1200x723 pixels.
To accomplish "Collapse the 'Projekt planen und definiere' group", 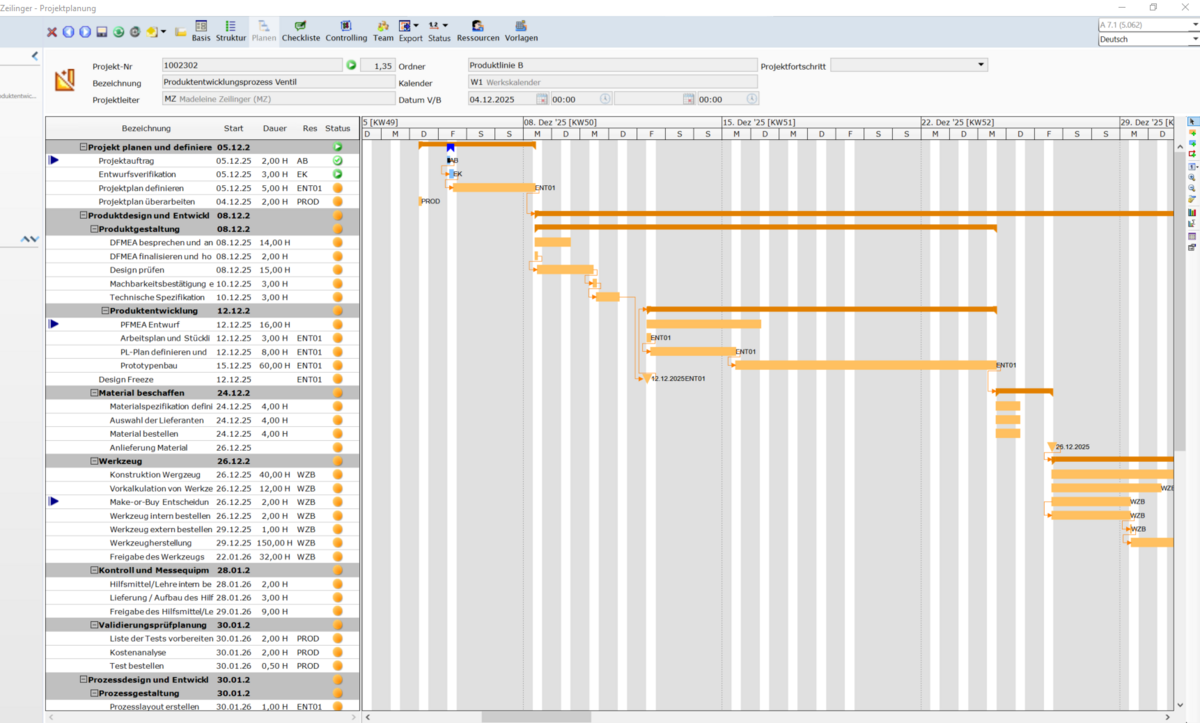I will point(84,147).
